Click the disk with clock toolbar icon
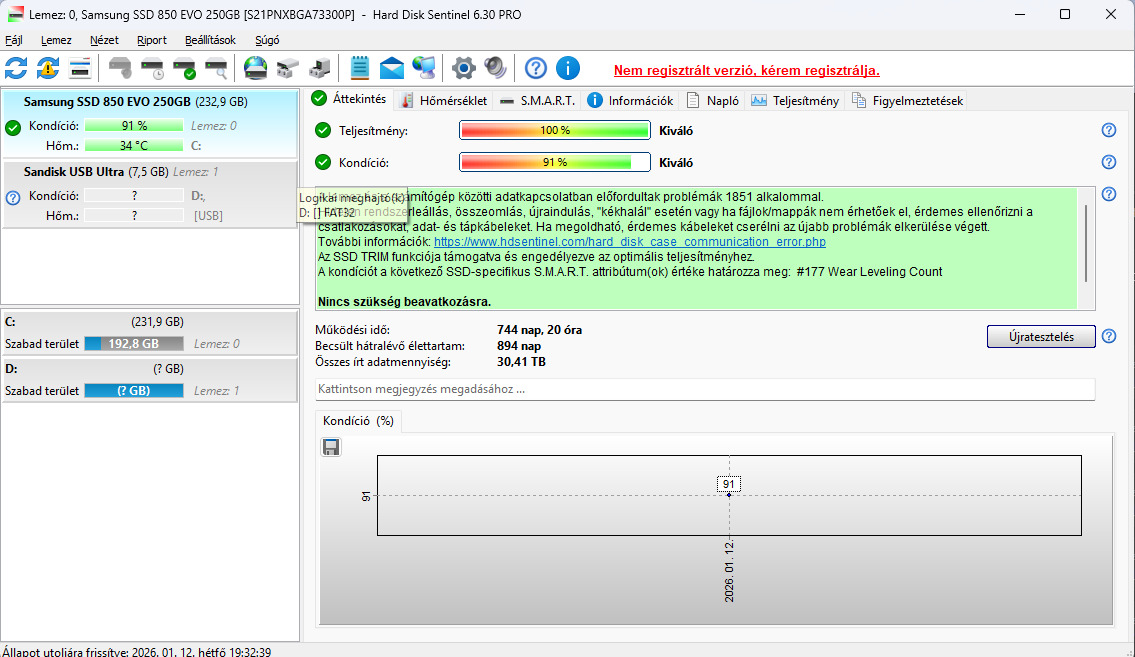The height and width of the screenshot is (657, 1135). pyautogui.click(x=152, y=69)
